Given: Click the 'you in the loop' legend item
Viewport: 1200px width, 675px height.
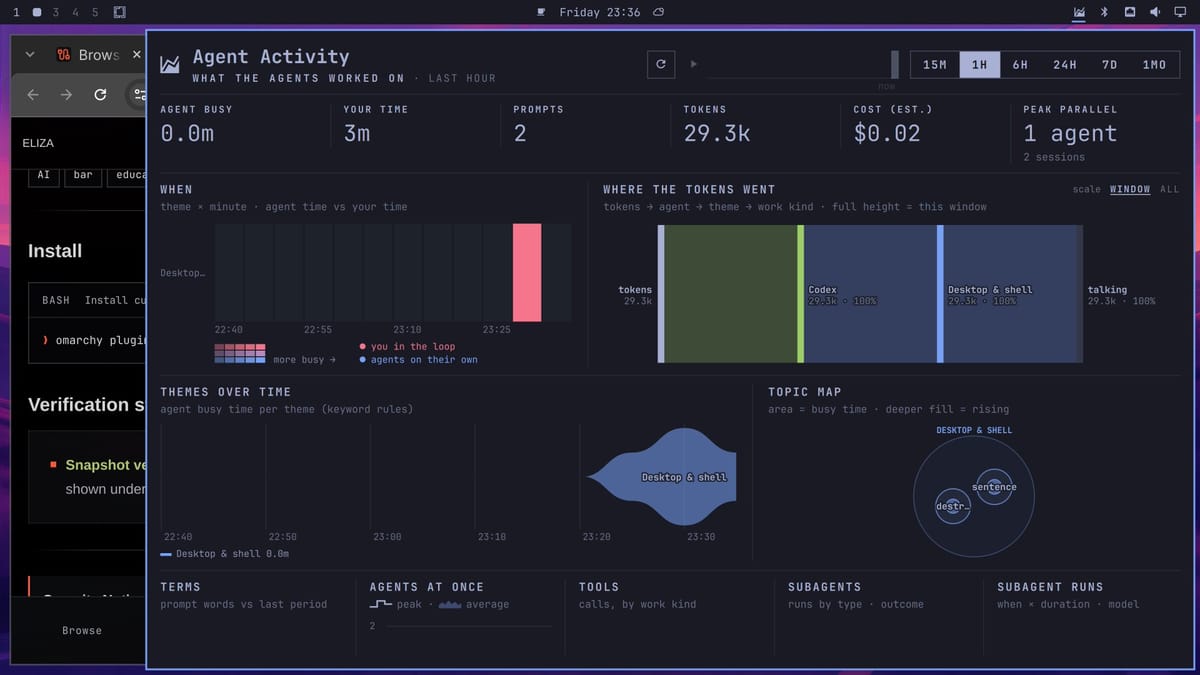Looking at the screenshot, I should coord(406,347).
